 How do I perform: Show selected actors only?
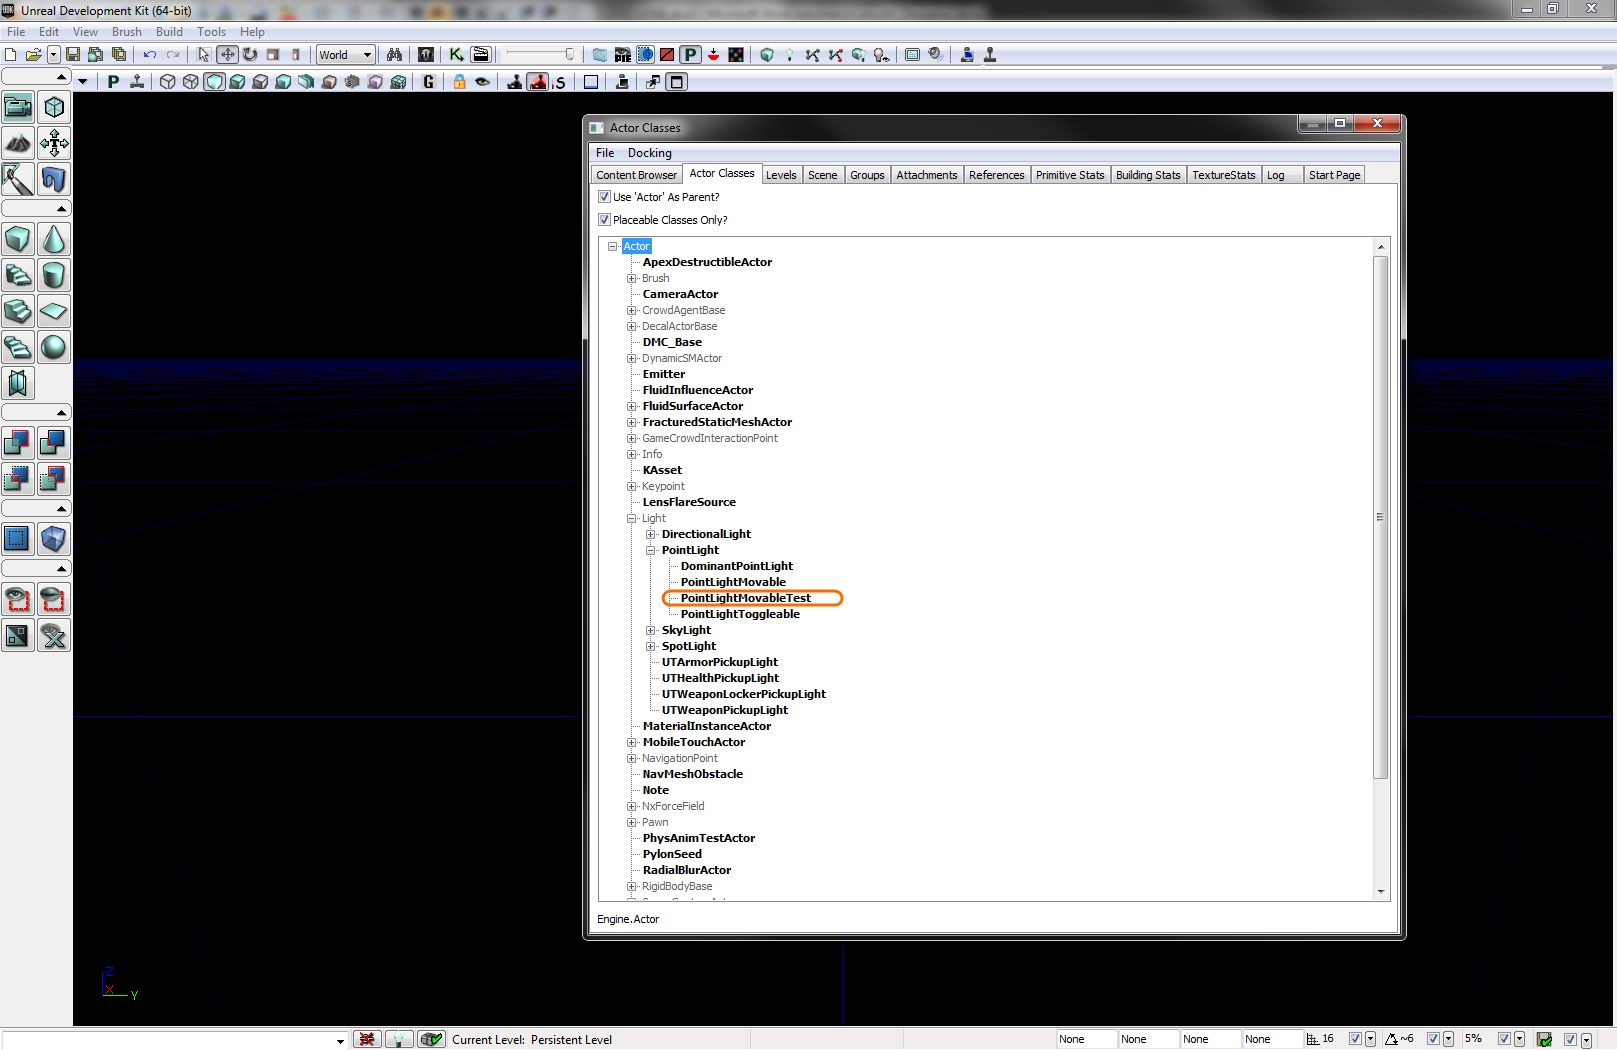[x=18, y=599]
